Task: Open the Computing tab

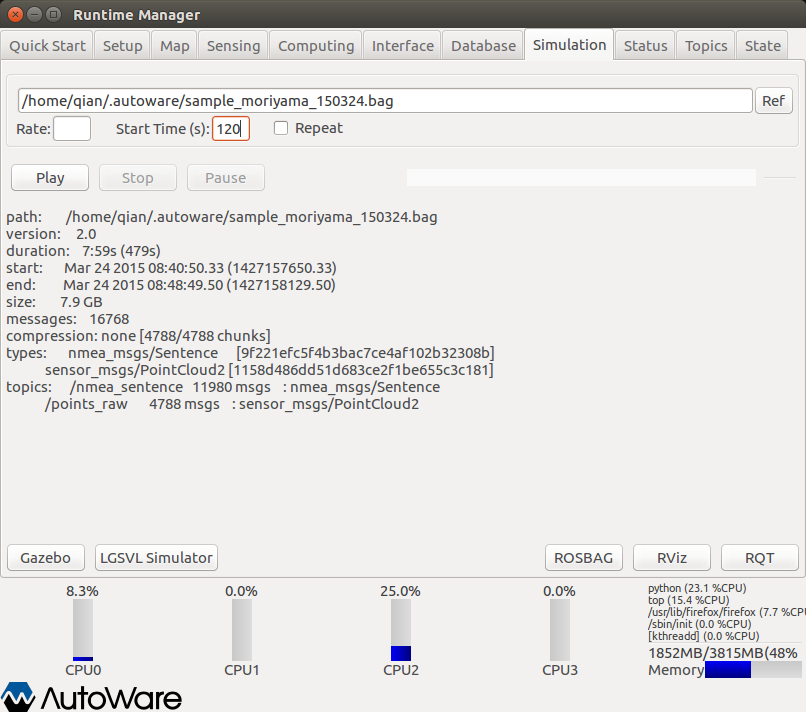Action: click(x=316, y=46)
